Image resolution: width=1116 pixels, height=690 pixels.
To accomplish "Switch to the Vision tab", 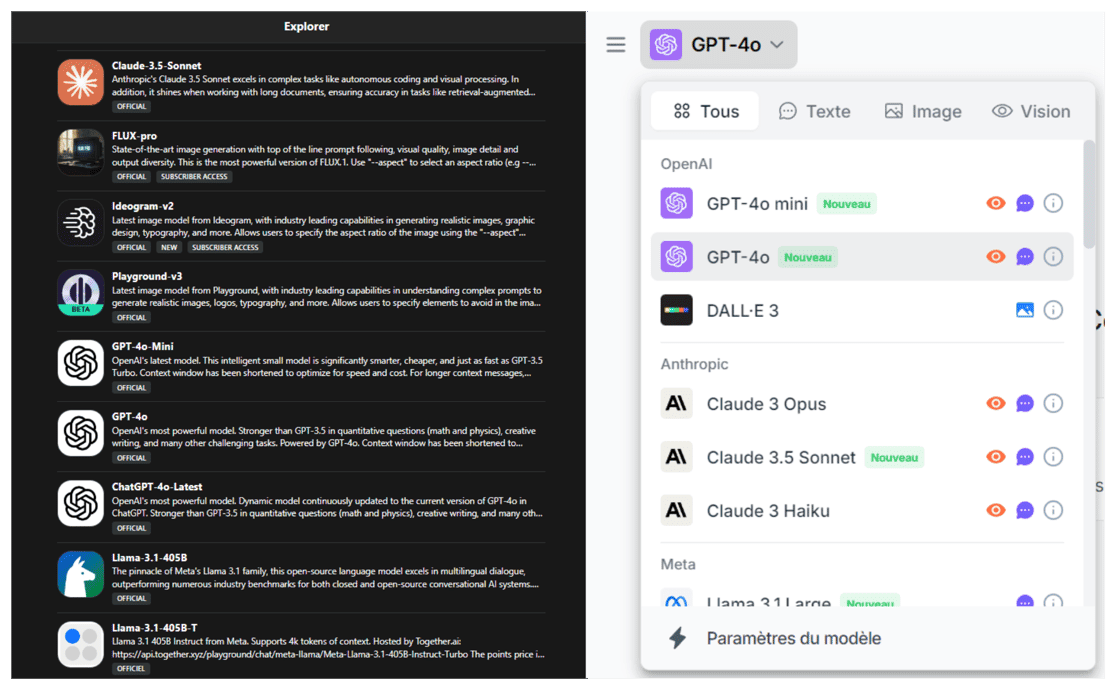I will point(1031,111).
